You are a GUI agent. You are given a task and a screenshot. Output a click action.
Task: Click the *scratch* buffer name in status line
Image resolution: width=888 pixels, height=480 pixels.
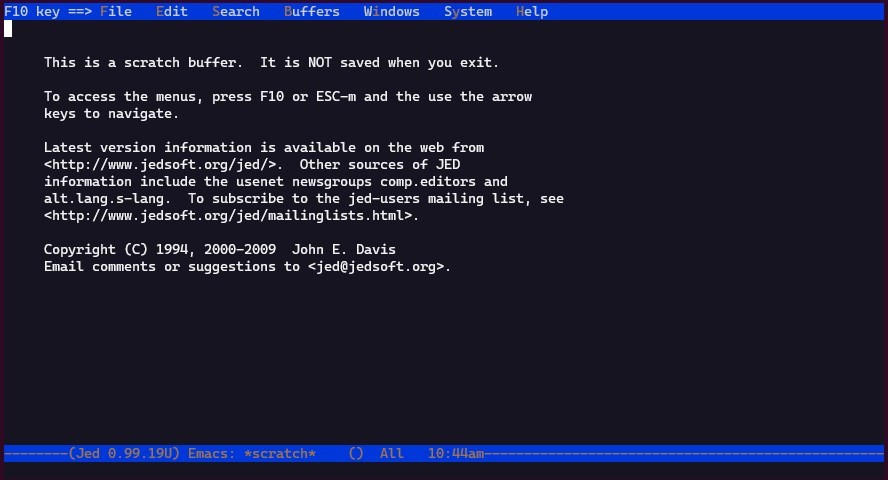click(280, 453)
